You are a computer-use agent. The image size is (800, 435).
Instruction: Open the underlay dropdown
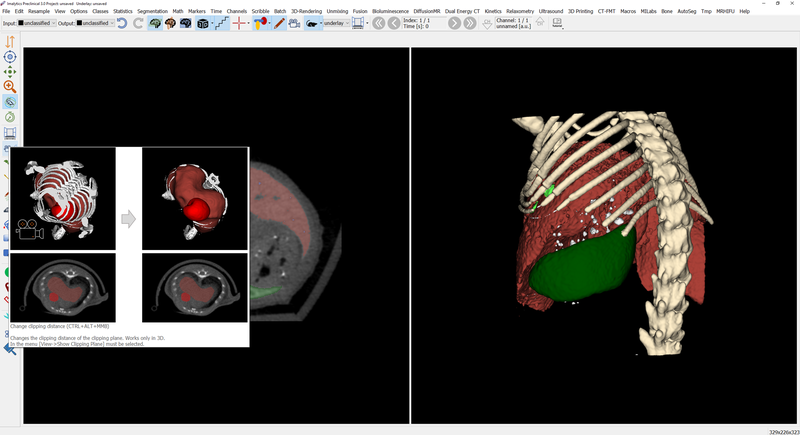point(337,23)
